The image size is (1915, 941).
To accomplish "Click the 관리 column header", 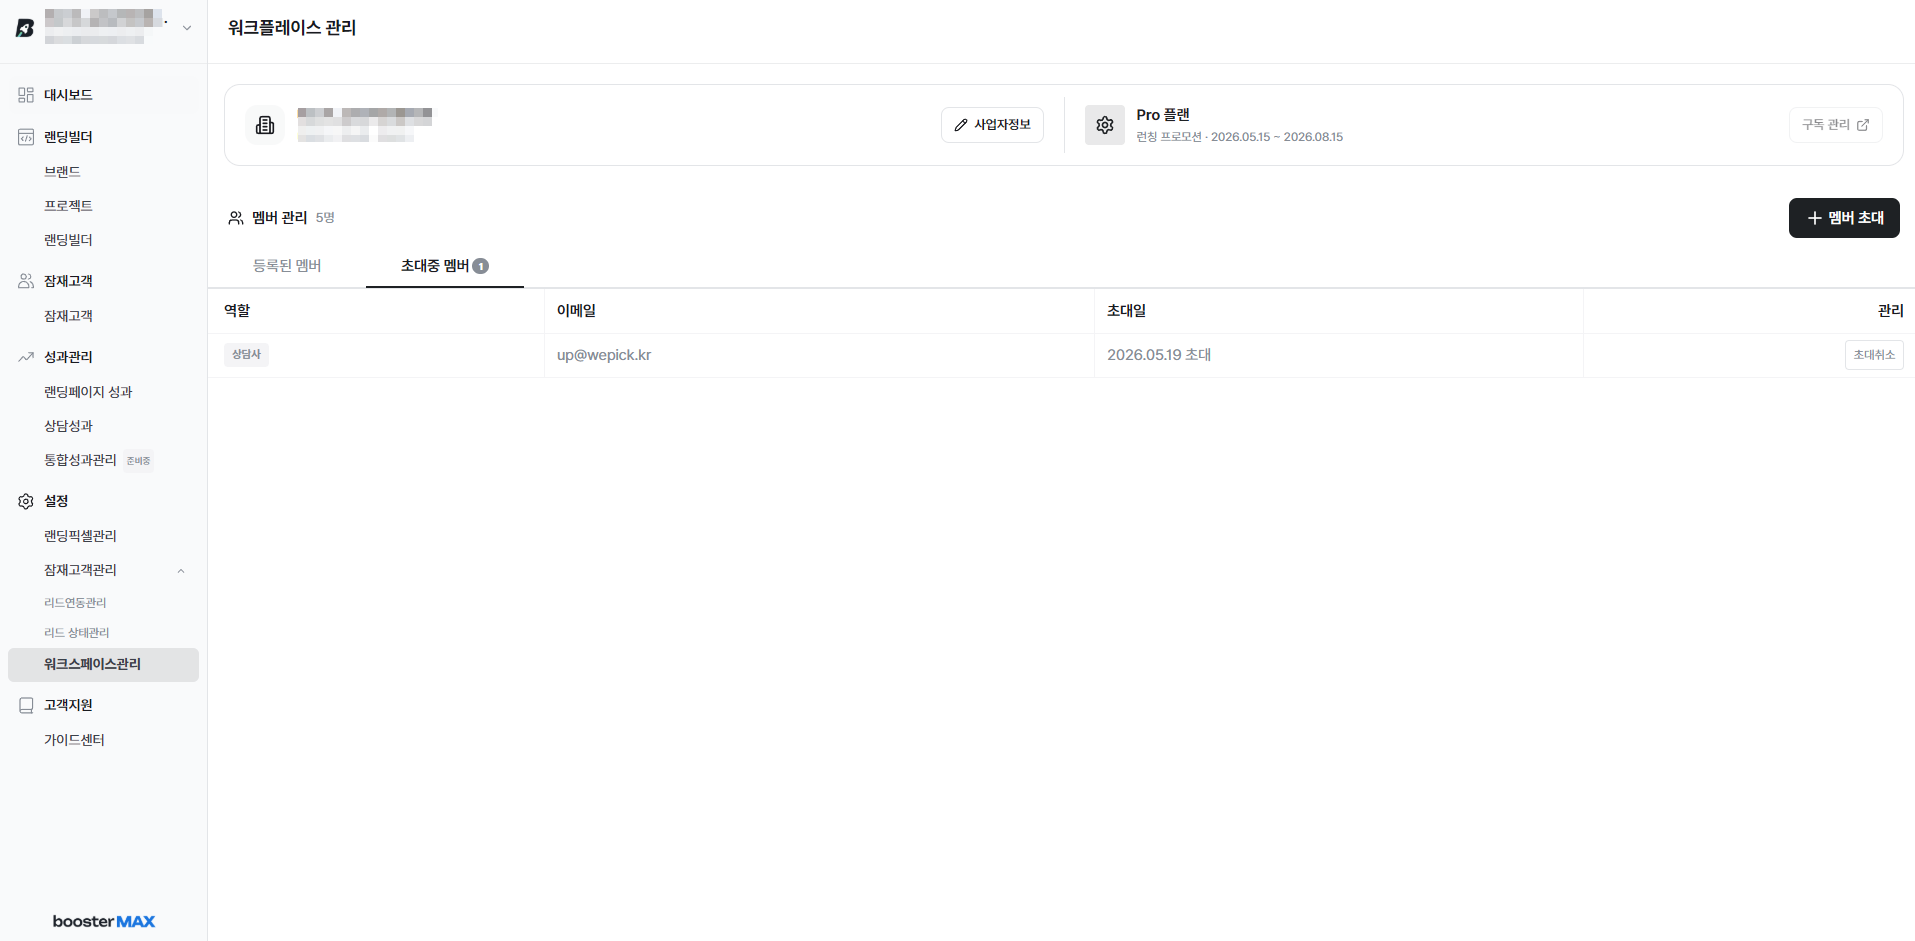I will pos(1890,311).
